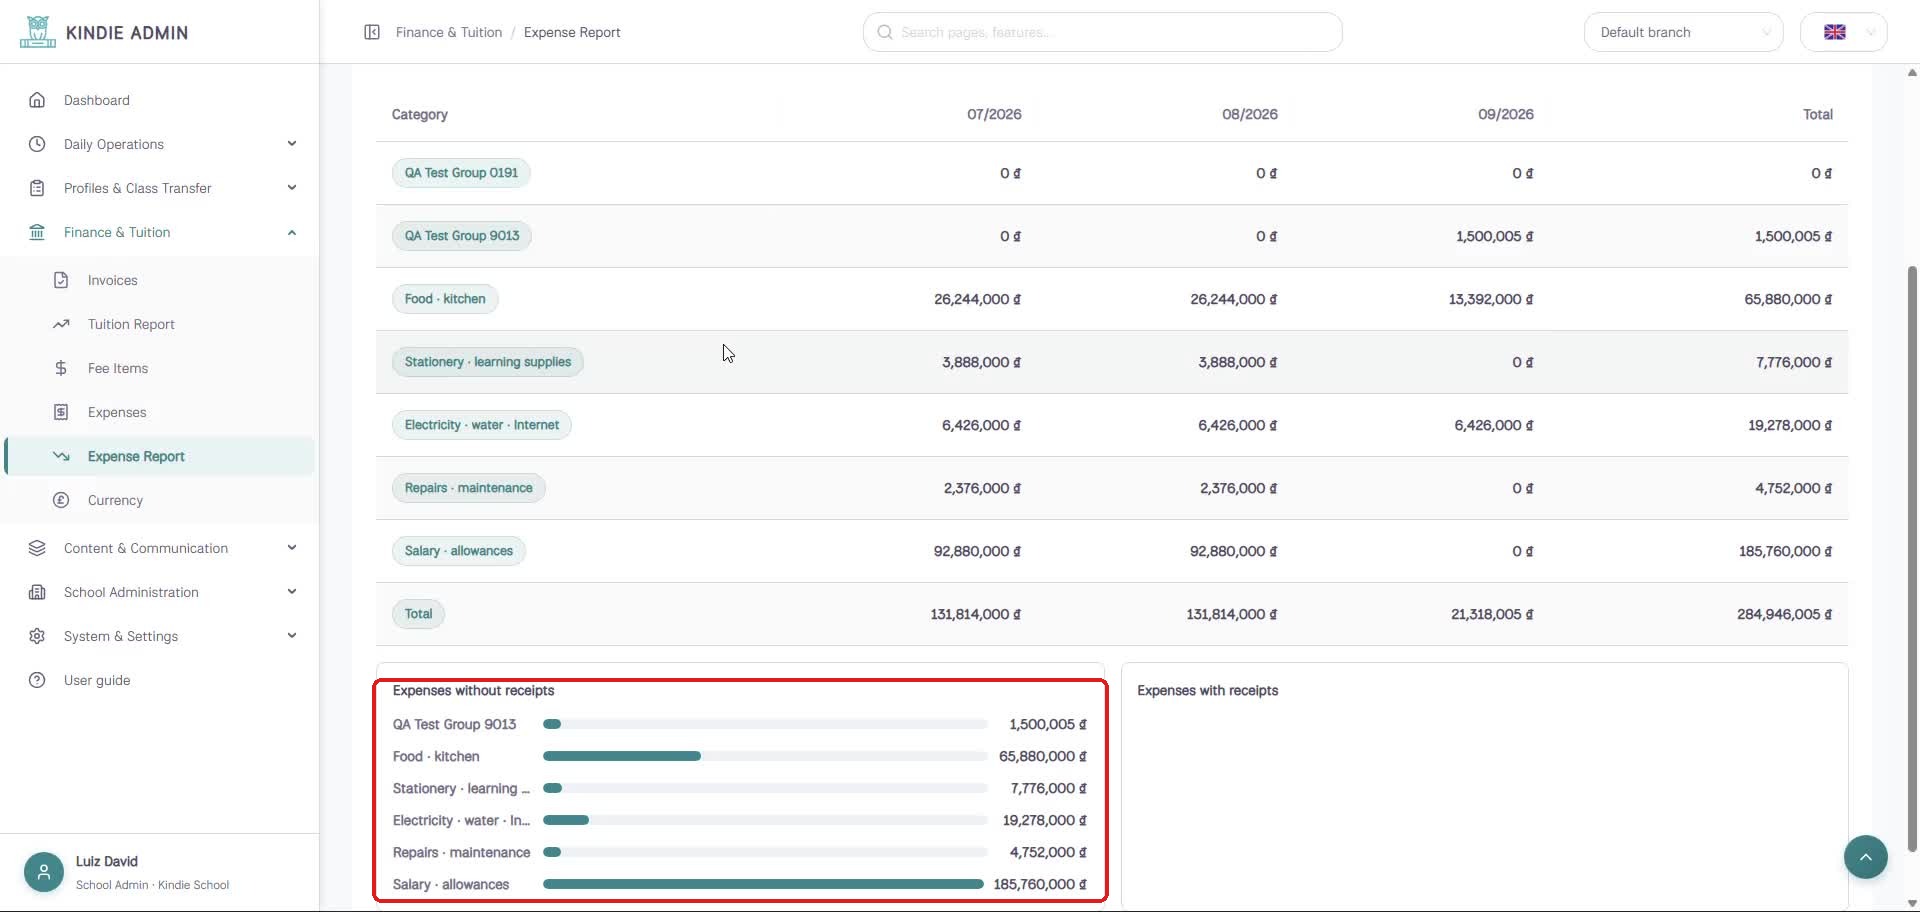The image size is (1920, 912).
Task: Click the 284,946,005 ₫ grand total
Action: 1784,614
